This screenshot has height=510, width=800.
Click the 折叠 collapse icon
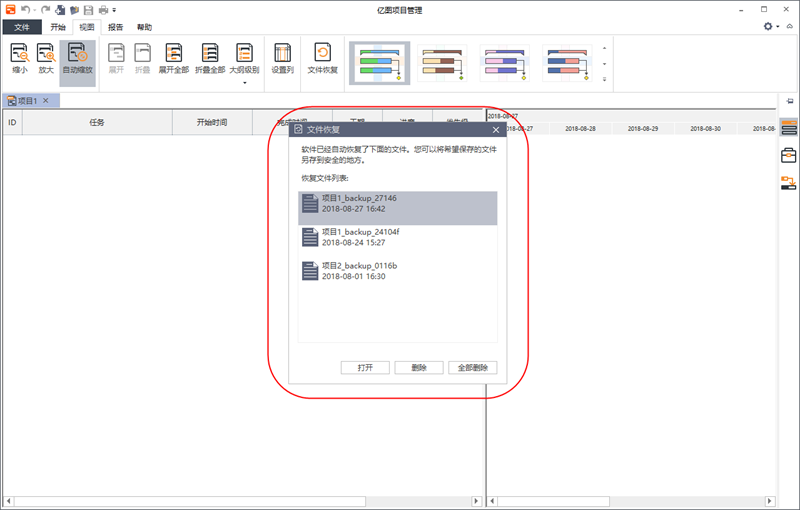[142, 59]
